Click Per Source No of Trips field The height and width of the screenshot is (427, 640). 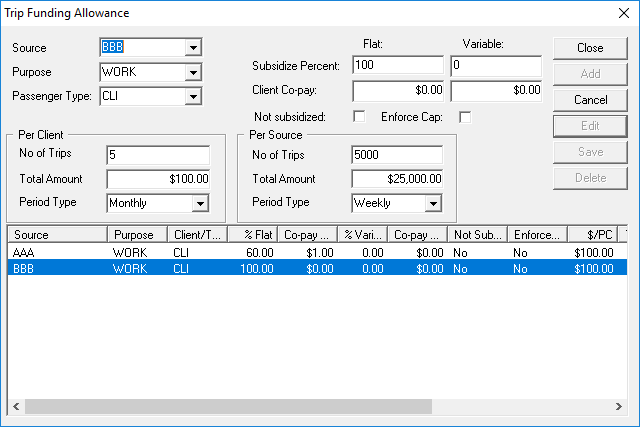[397, 155]
